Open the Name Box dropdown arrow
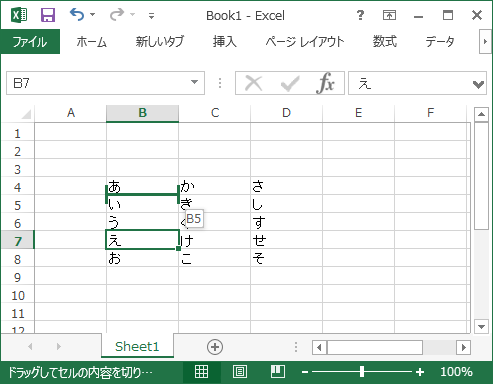Screen dimensions: 493x384 (x=194, y=82)
